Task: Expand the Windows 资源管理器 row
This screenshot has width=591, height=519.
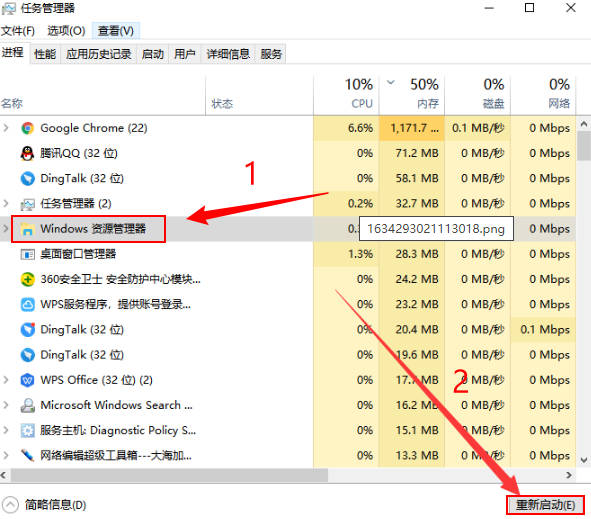Action: pyautogui.click(x=6, y=229)
